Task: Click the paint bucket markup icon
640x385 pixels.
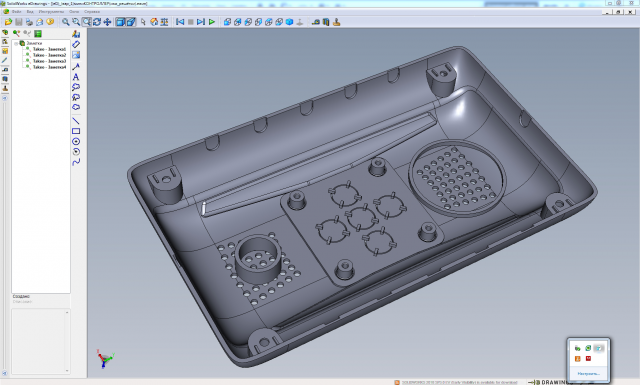Action: click(76, 34)
